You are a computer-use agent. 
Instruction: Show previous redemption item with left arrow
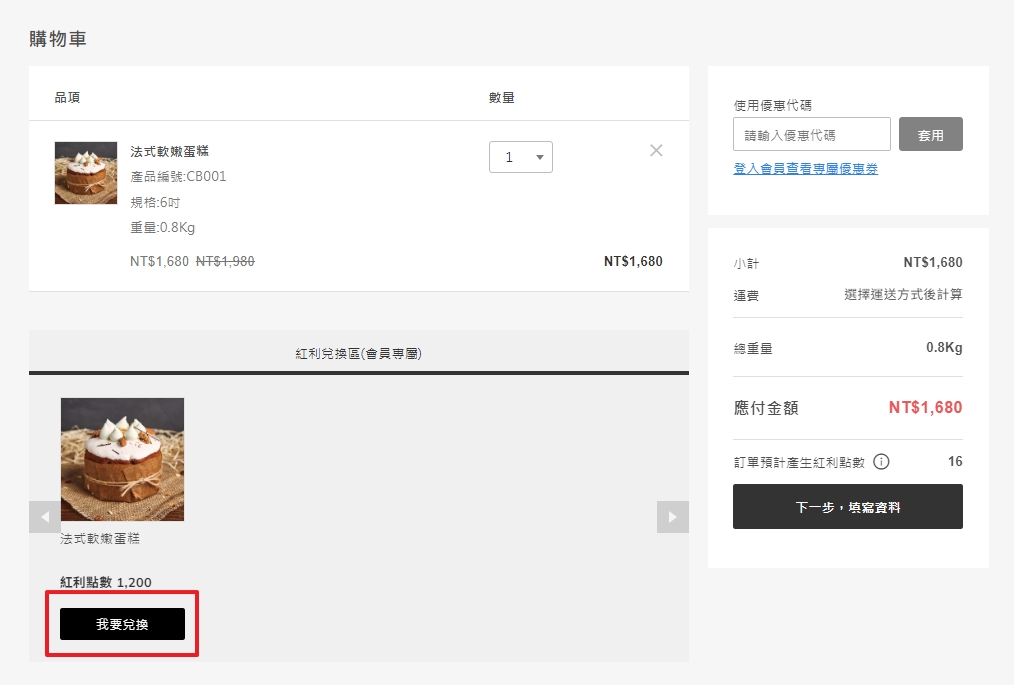pos(45,517)
